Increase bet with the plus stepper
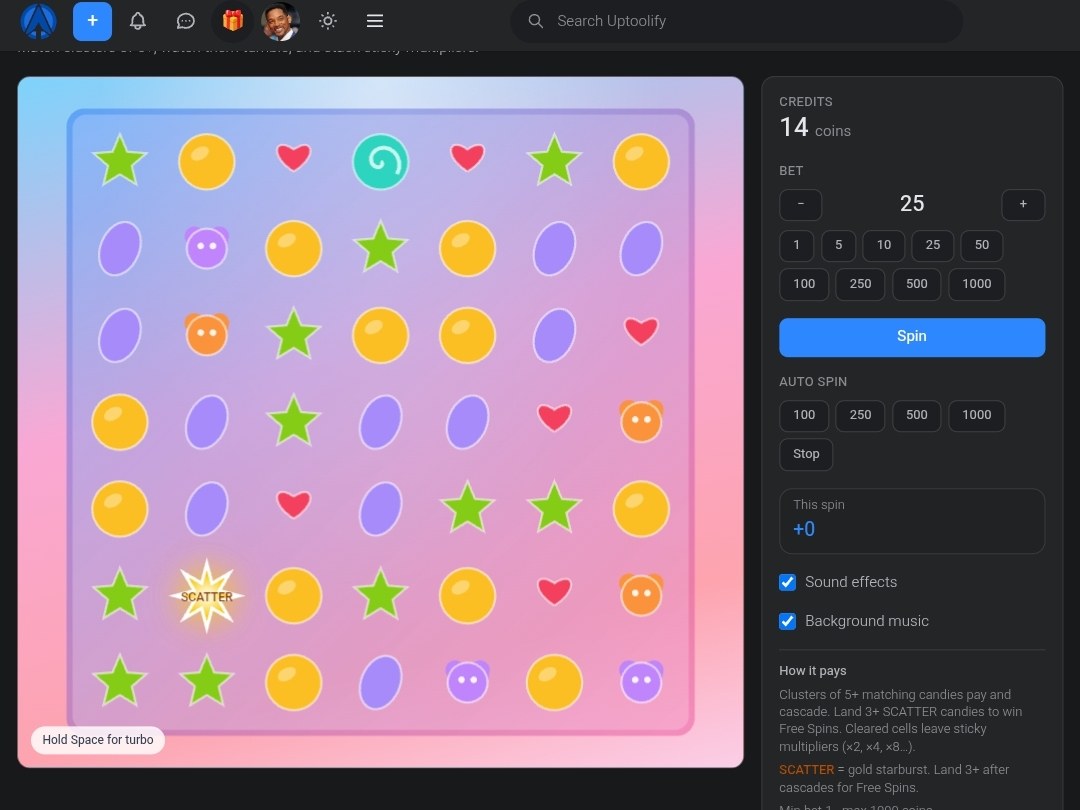 click(1023, 205)
